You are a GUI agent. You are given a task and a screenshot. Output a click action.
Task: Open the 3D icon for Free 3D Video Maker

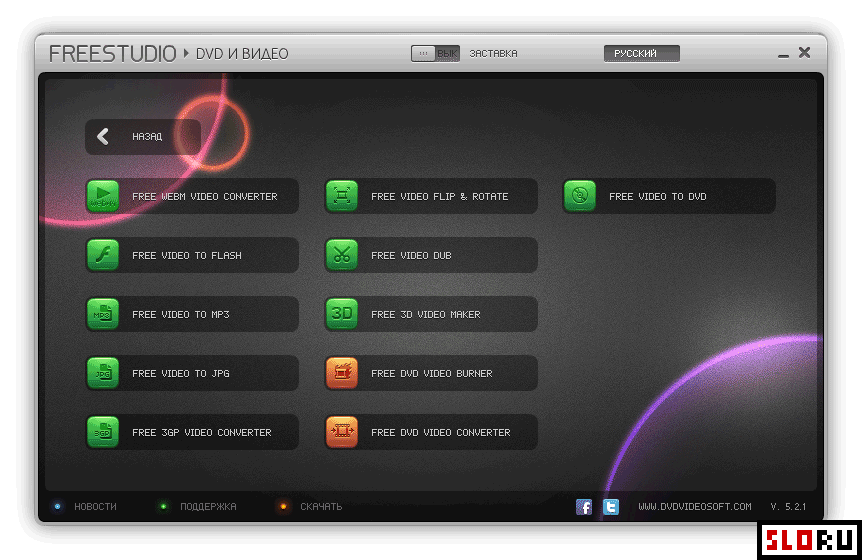pos(342,314)
